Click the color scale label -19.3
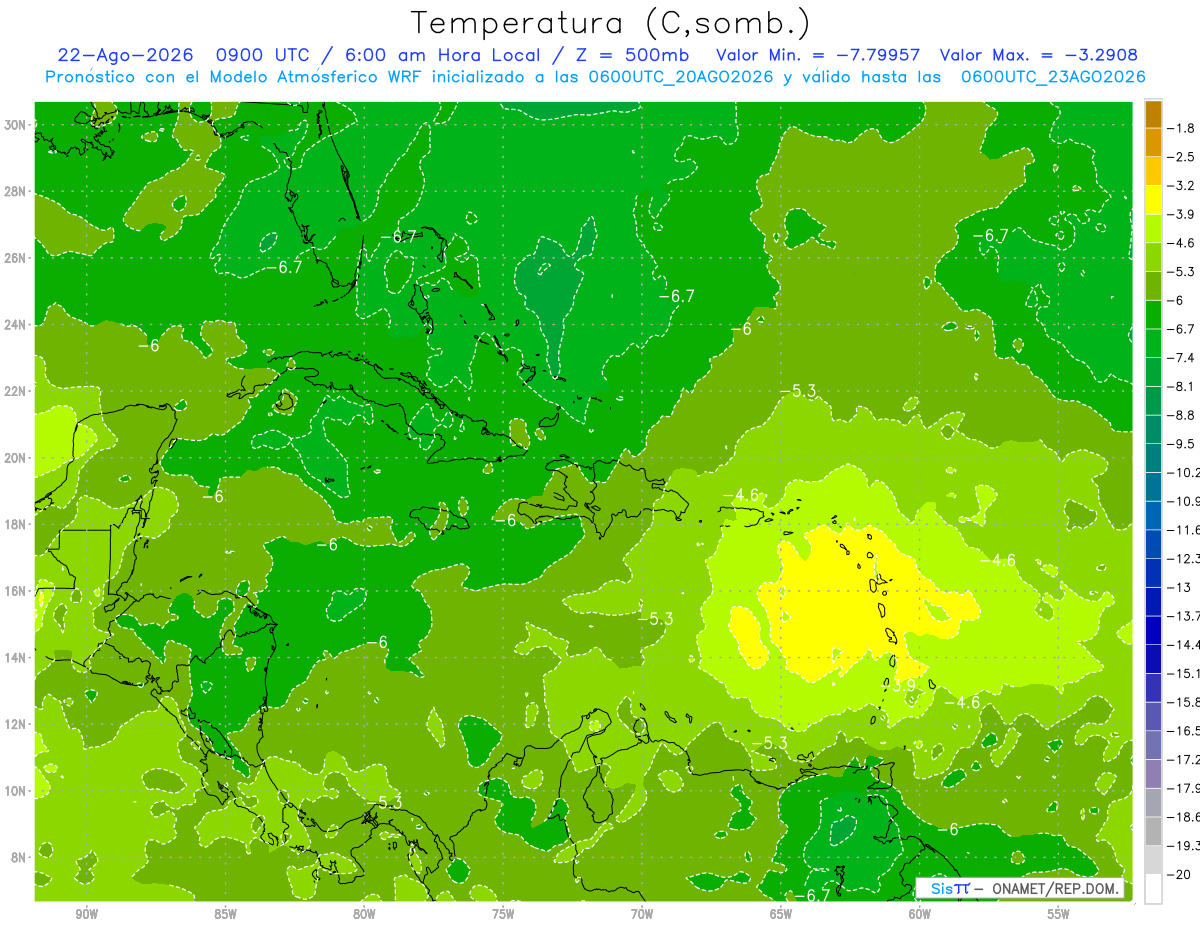 coord(1184,845)
